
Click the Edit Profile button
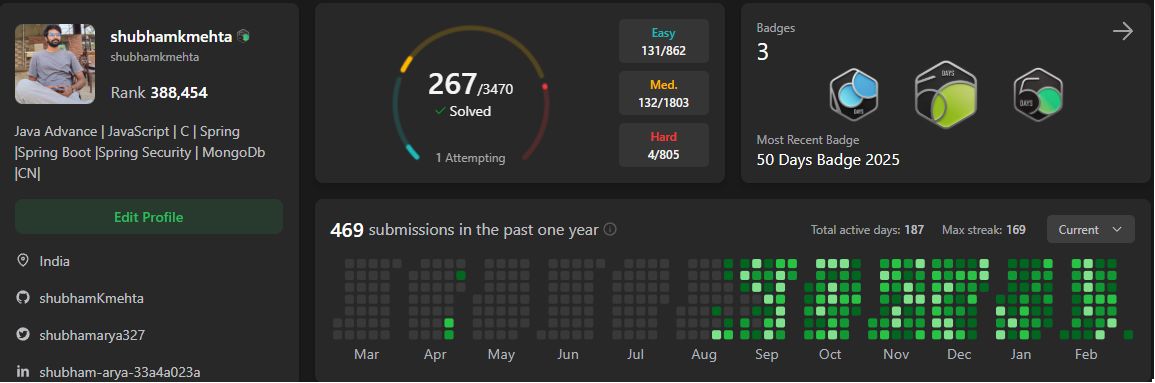(149, 217)
